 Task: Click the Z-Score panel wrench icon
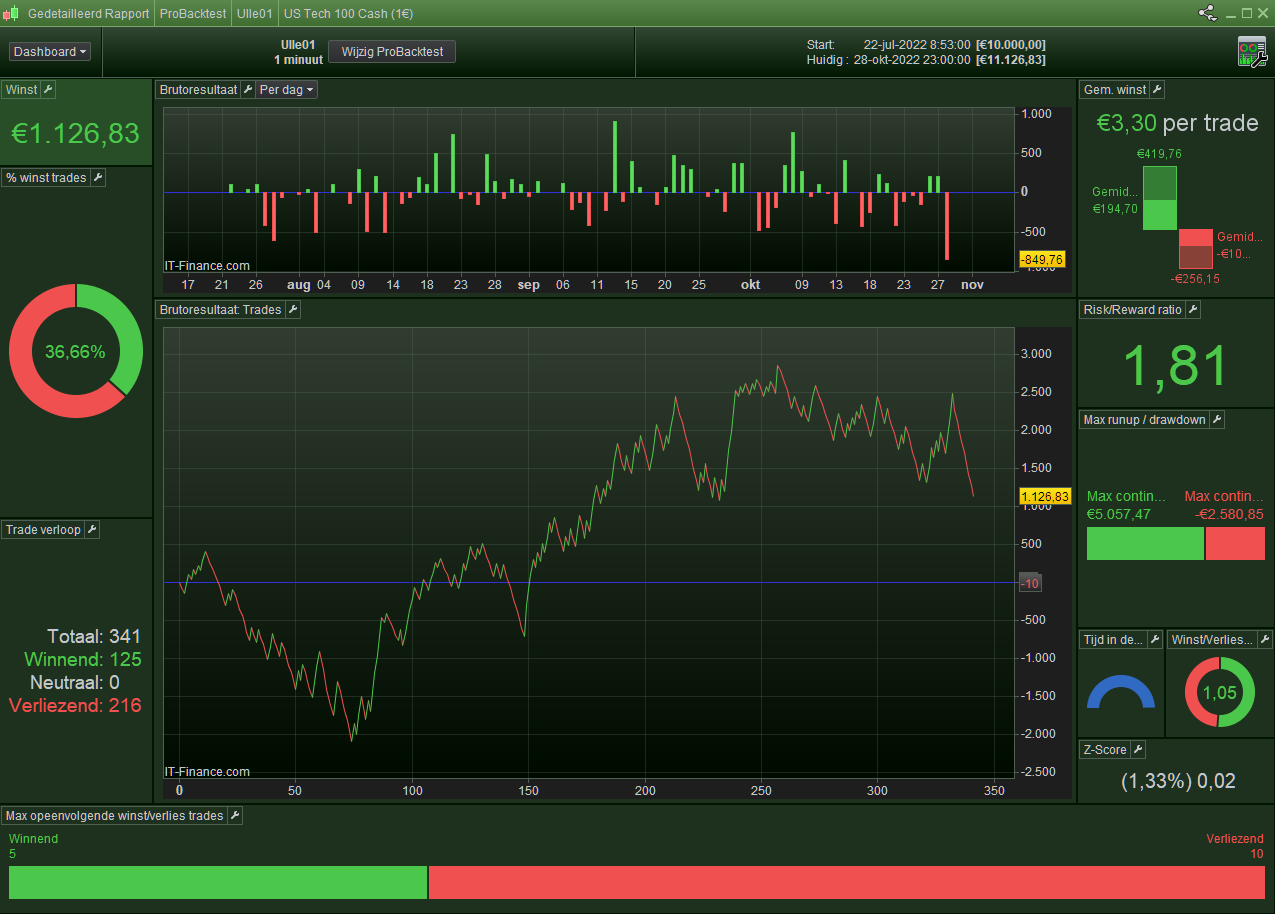click(1138, 750)
